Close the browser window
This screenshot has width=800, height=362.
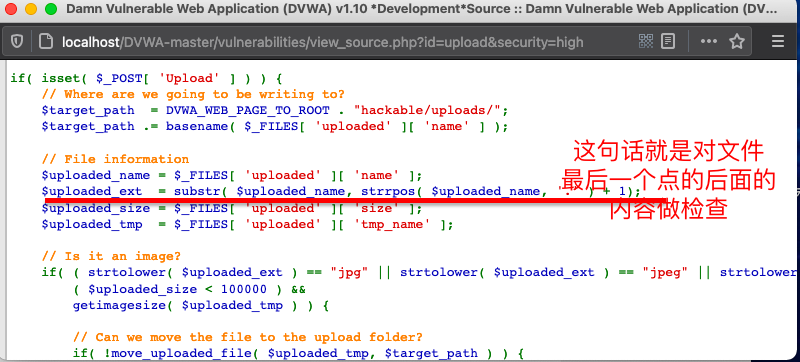coord(11,9)
